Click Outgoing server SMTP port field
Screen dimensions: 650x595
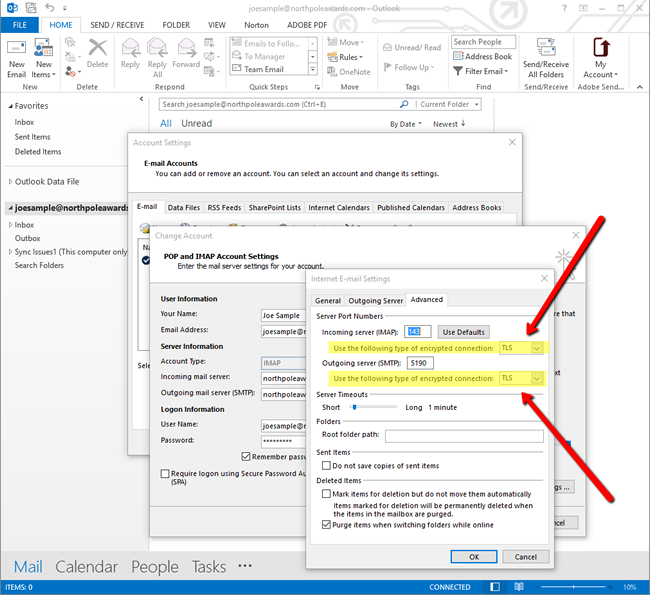[x=420, y=363]
